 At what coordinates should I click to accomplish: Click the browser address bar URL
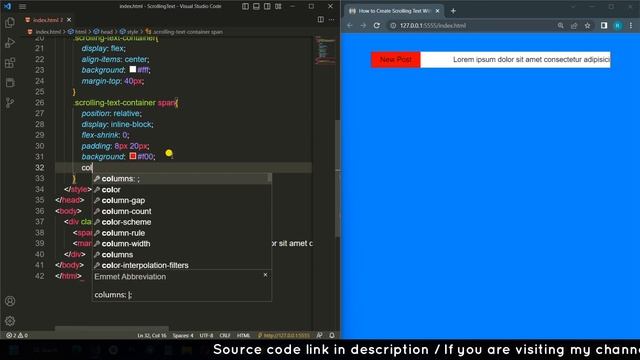pos(433,25)
